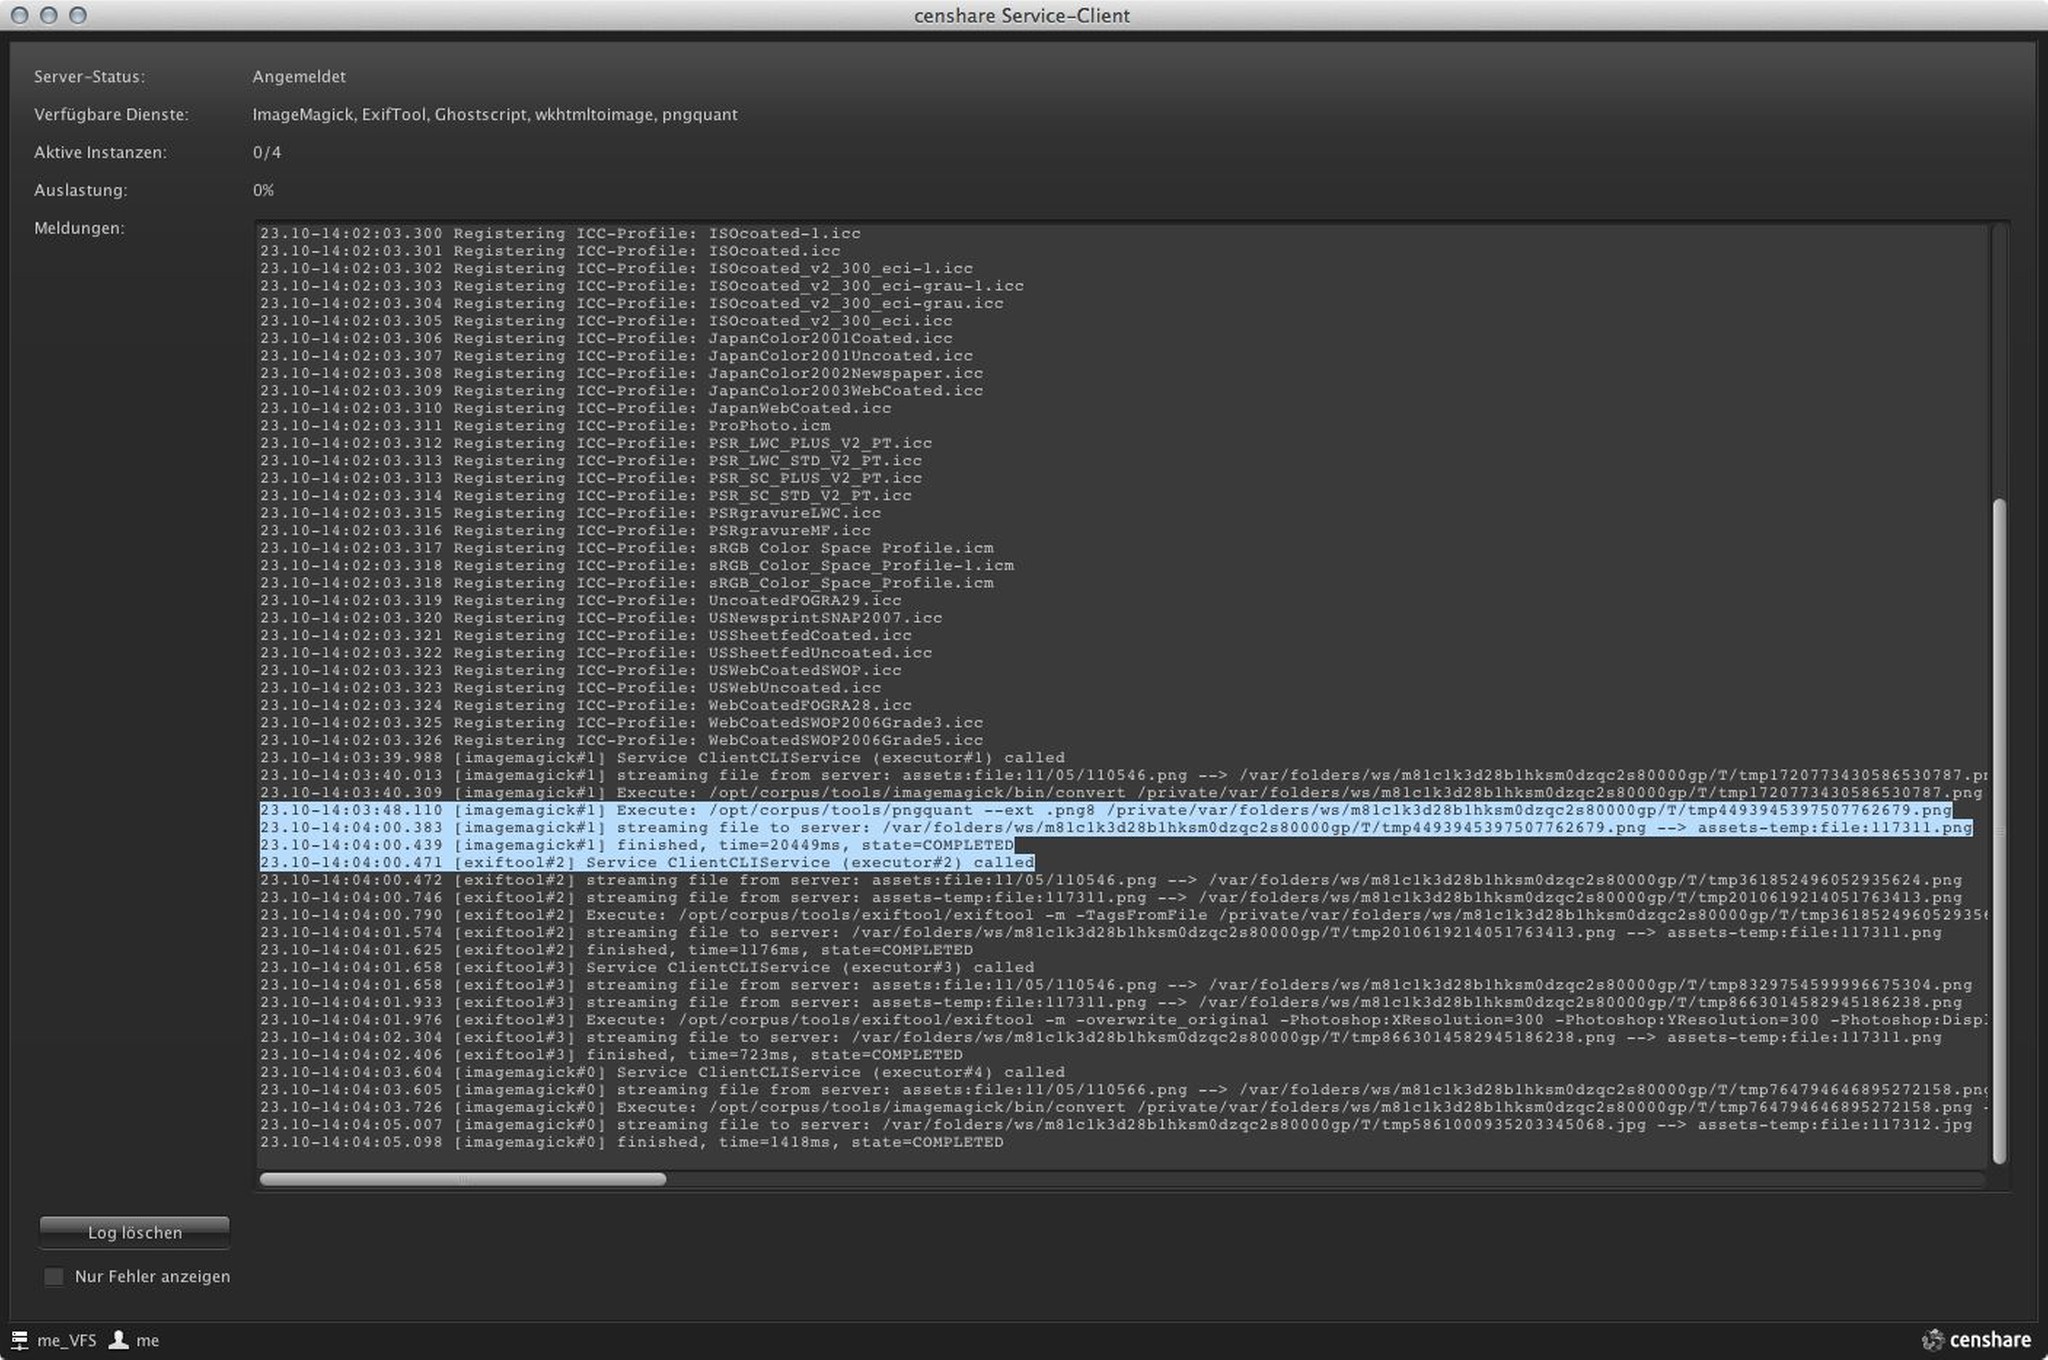Screen dimensions: 2048x1360
Task: Click the user profile icon next to me
Action: [119, 1340]
